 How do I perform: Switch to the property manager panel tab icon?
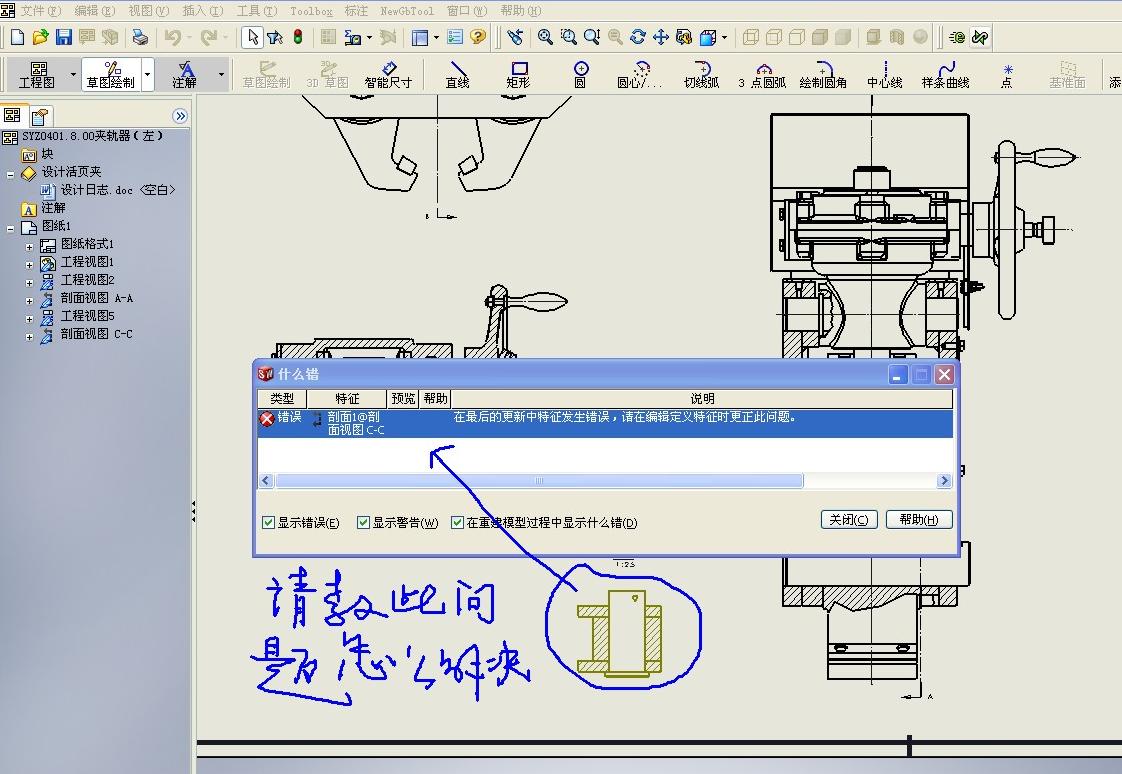(40, 117)
